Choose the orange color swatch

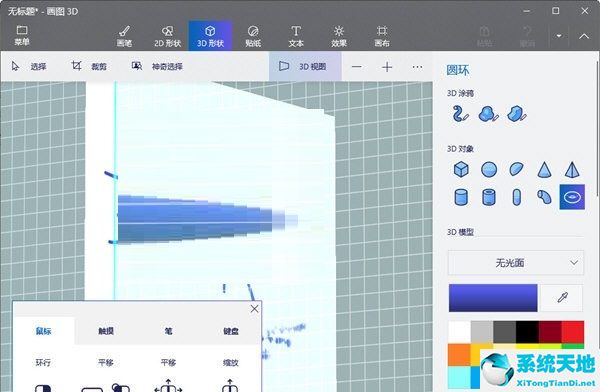coord(459,354)
